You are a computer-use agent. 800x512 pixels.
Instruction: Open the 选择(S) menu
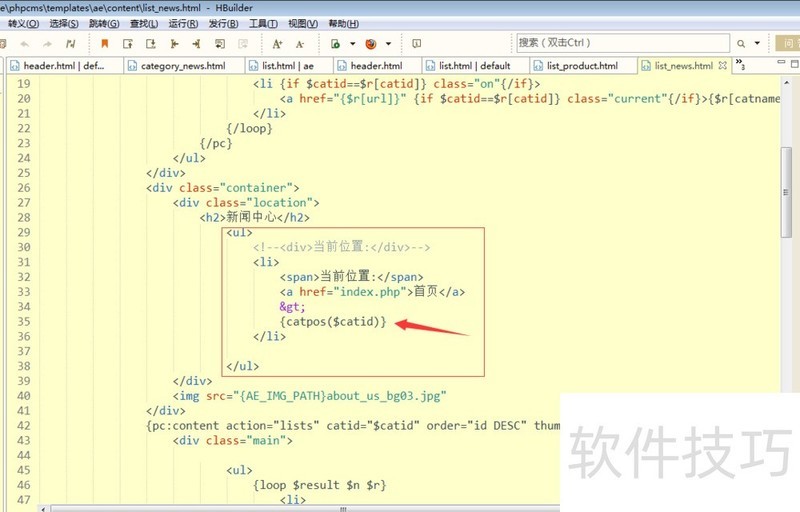(x=64, y=23)
